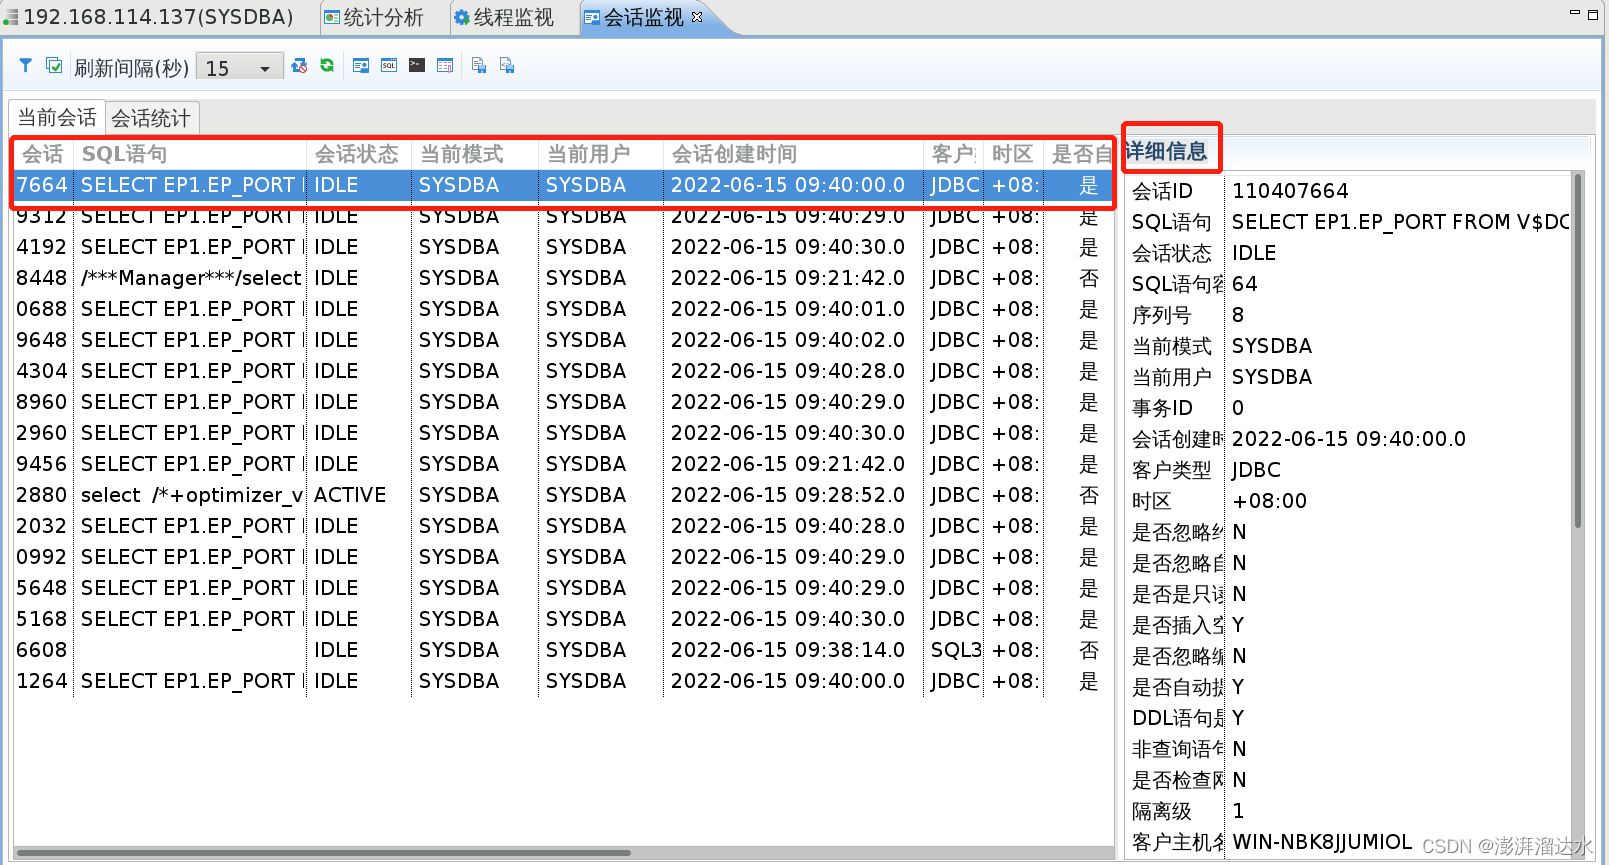The image size is (1609, 865).
Task: Click the 隔离级 value 1 in details
Action: pos(1238,811)
